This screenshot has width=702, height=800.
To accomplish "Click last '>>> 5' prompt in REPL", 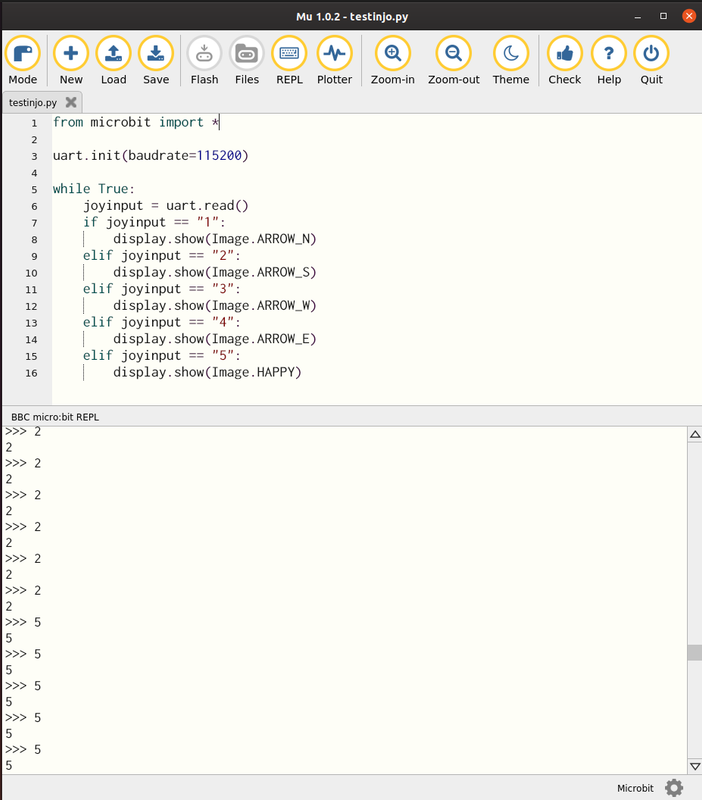I will pyautogui.click(x=23, y=749).
